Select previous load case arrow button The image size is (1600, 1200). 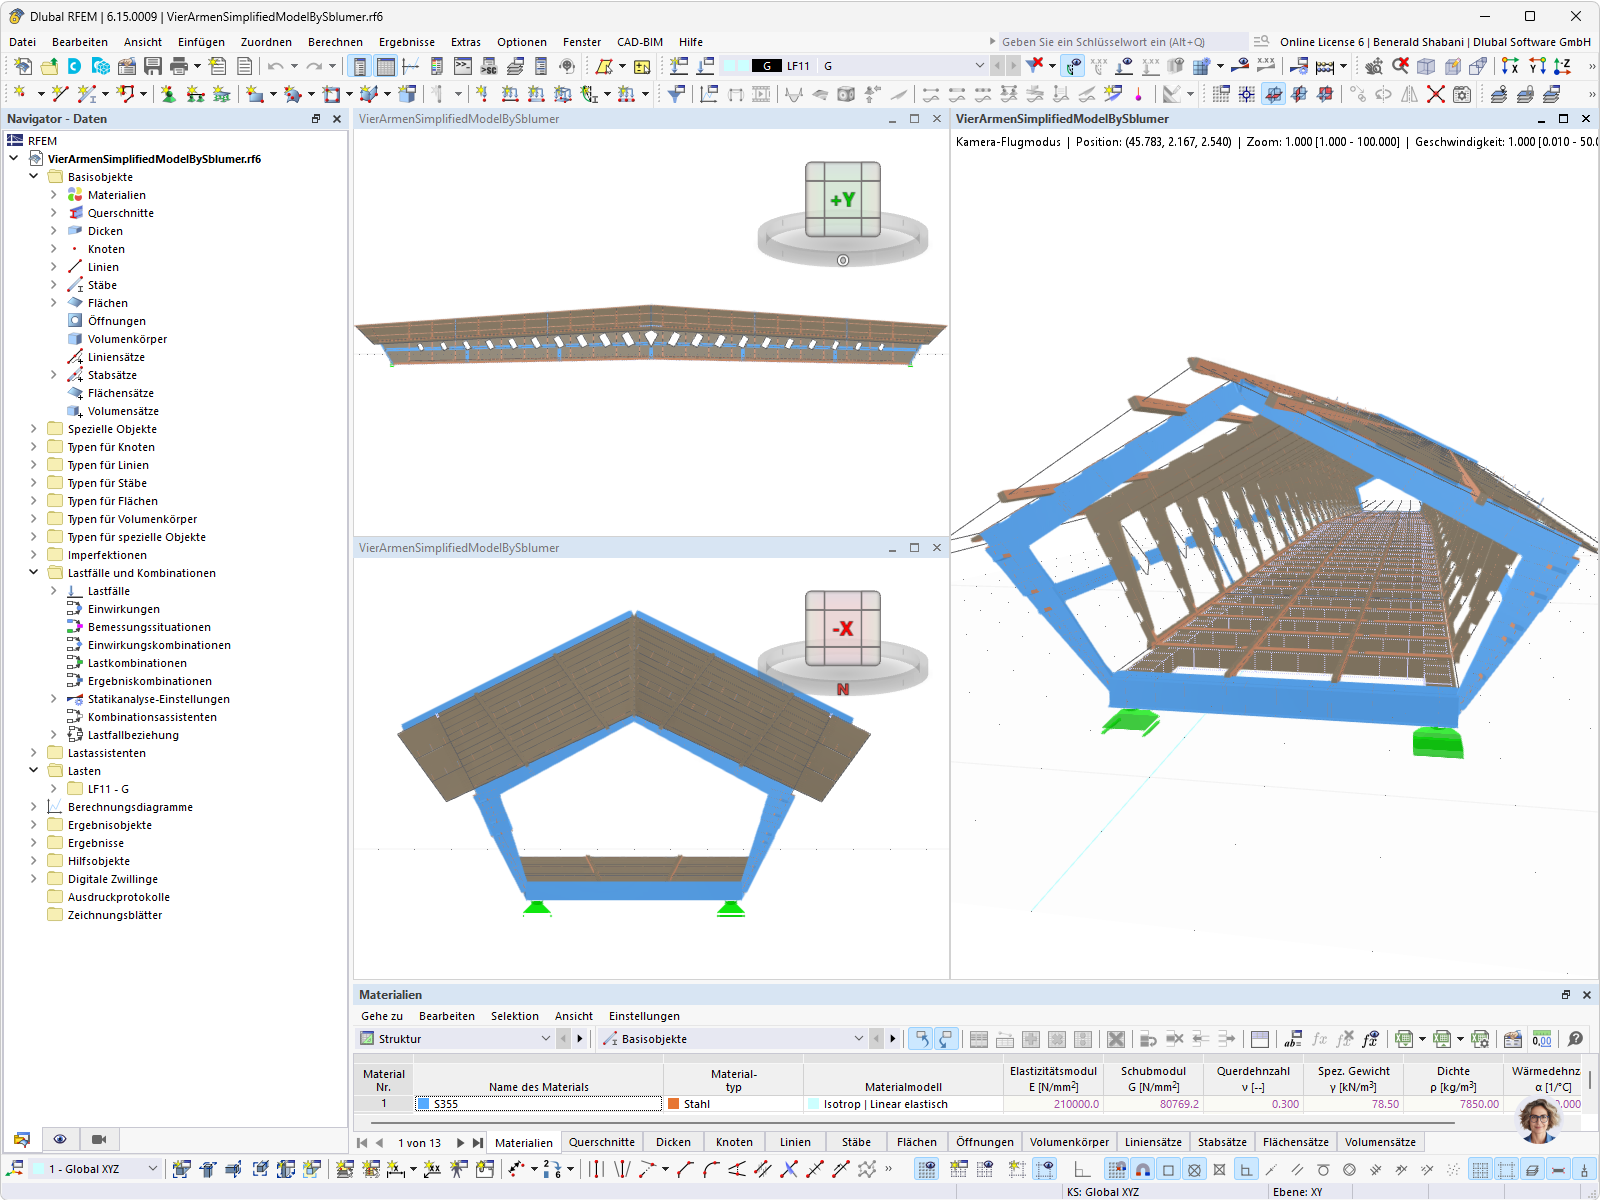(x=997, y=66)
